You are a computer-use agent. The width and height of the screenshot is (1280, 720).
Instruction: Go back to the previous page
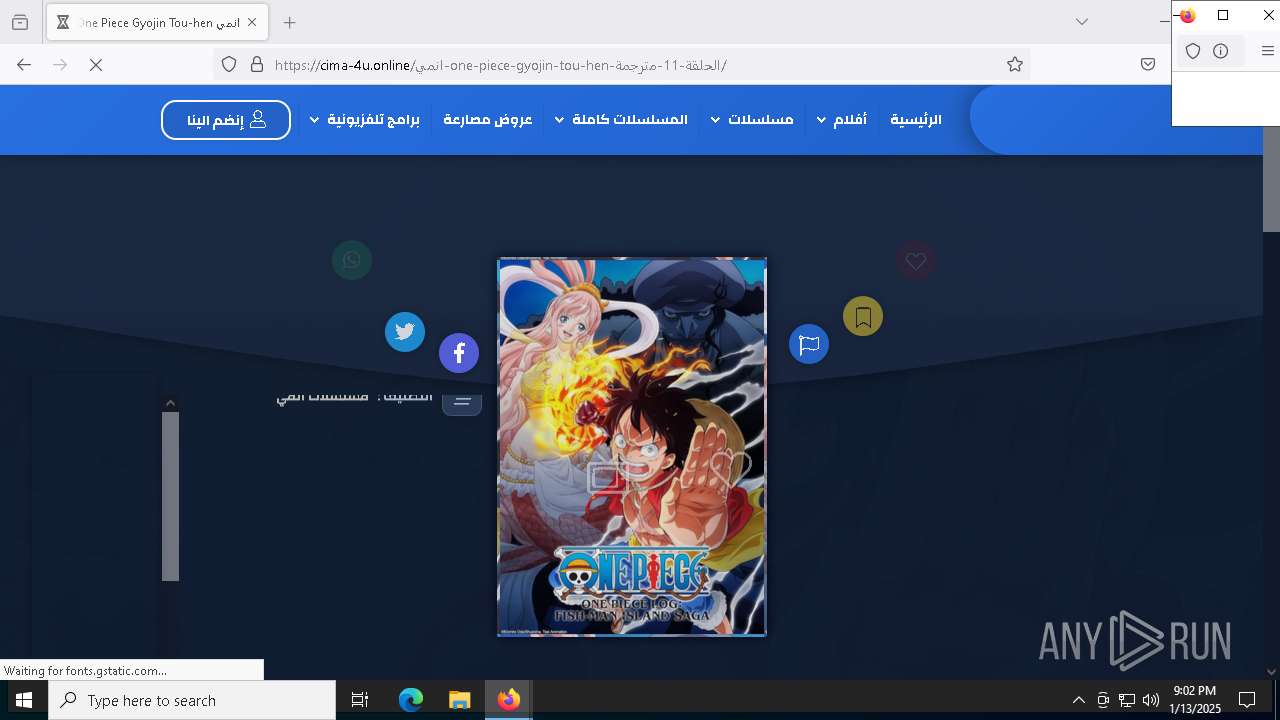coord(24,65)
